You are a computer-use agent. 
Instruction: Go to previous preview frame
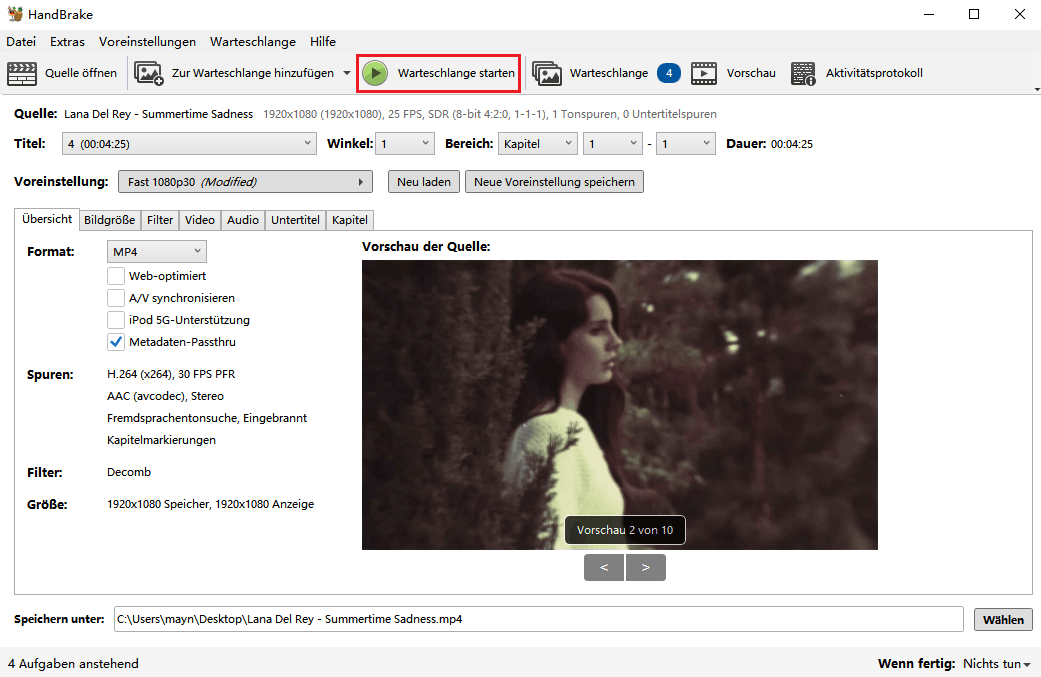point(604,567)
